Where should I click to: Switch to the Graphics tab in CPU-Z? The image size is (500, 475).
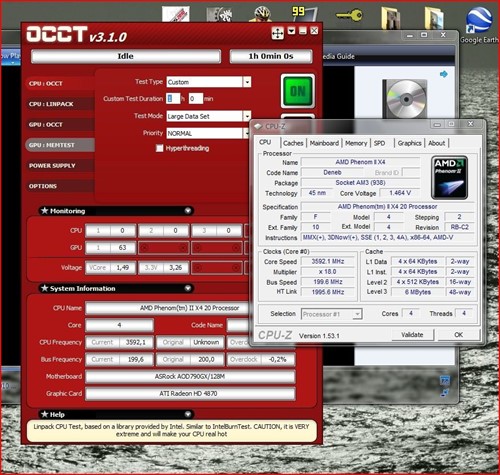pyautogui.click(x=409, y=143)
